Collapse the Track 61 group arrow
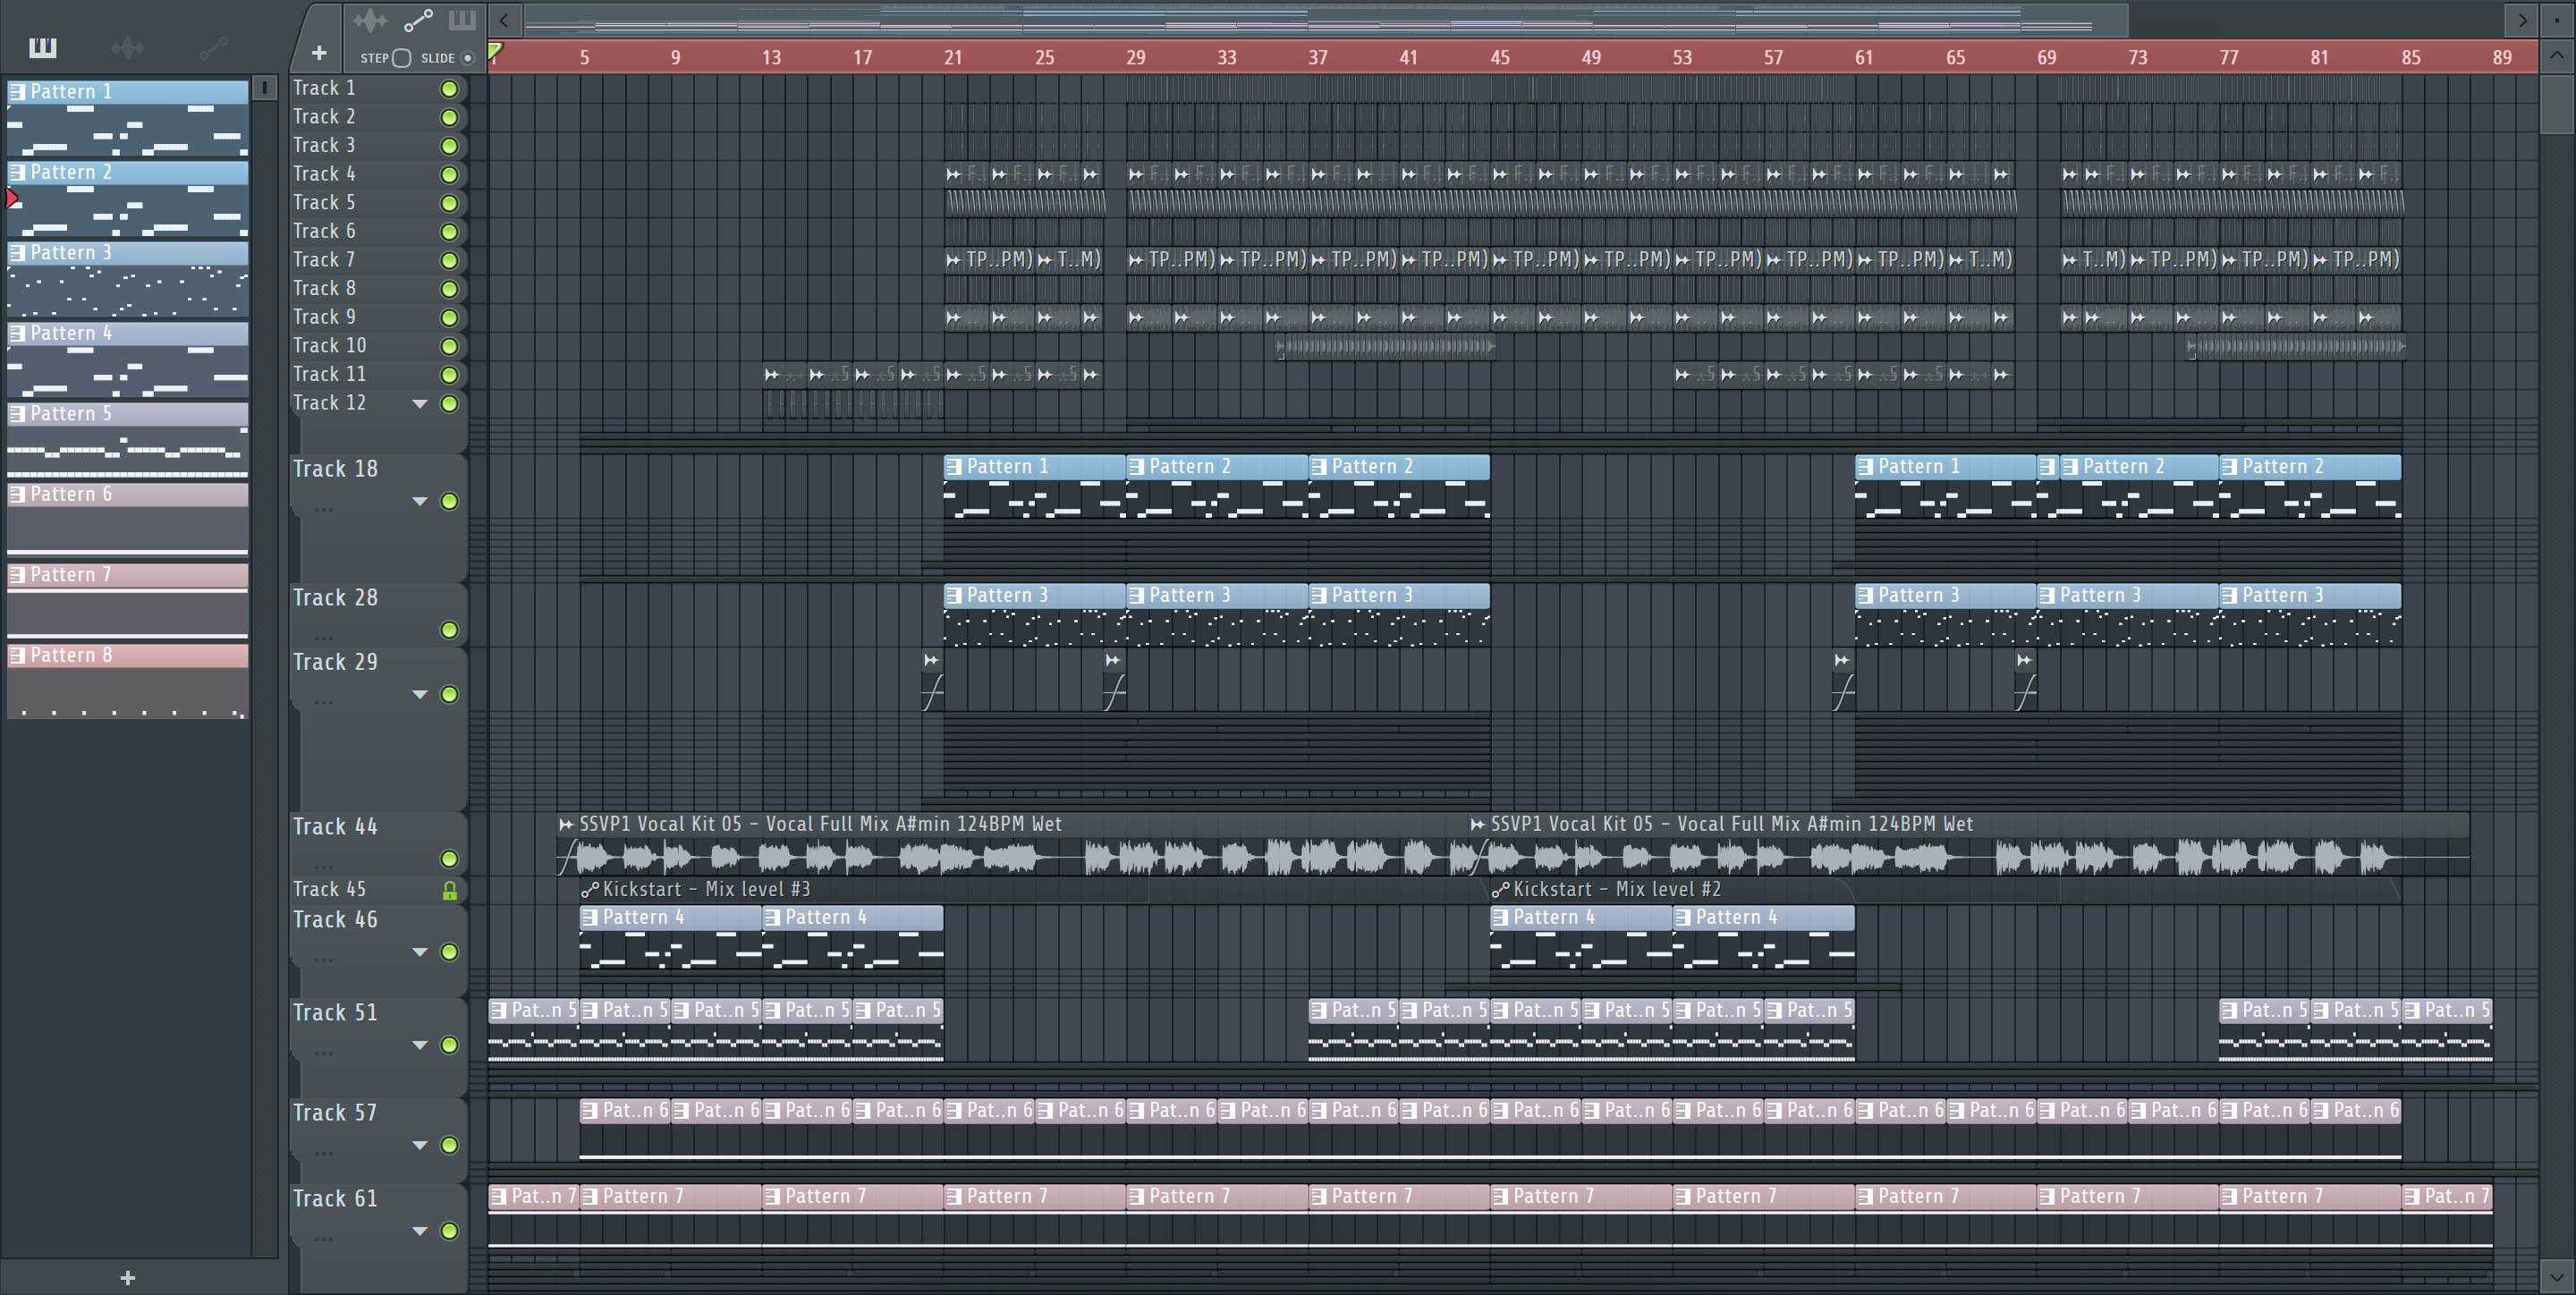Screen dimensions: 2576x1295 click(420, 1231)
